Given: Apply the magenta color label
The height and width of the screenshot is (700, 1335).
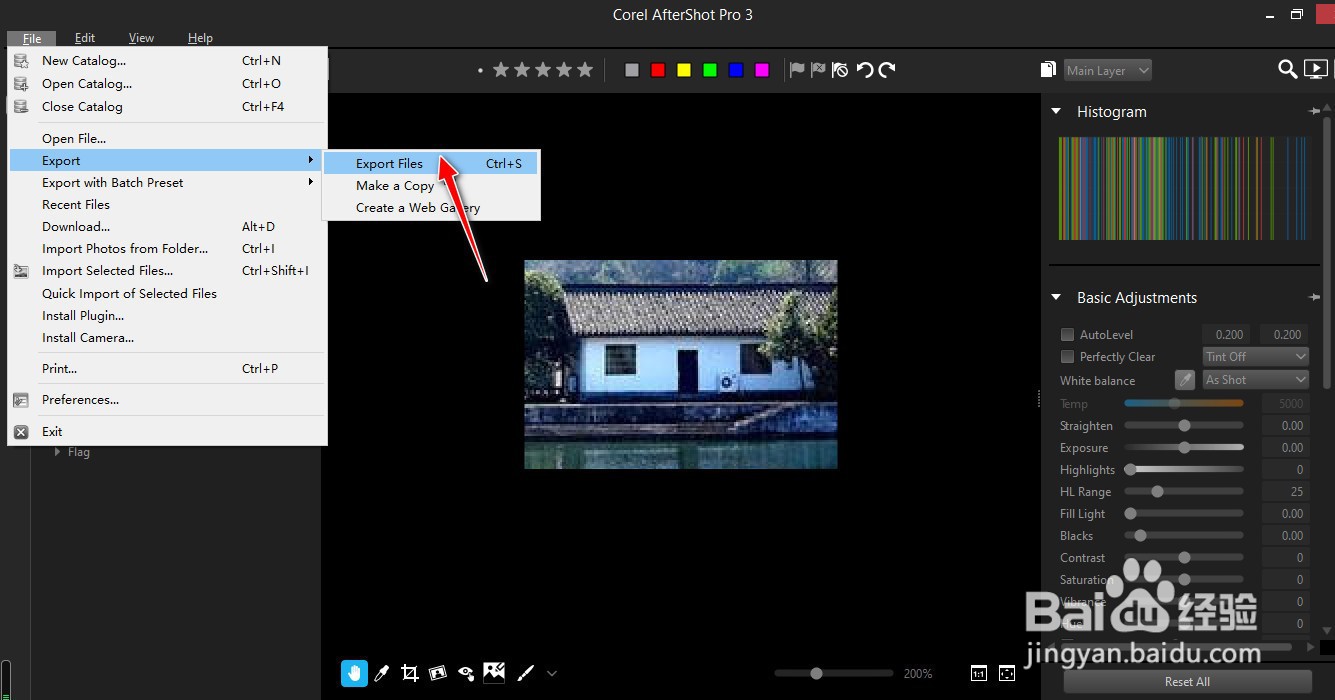Looking at the screenshot, I should pos(762,70).
